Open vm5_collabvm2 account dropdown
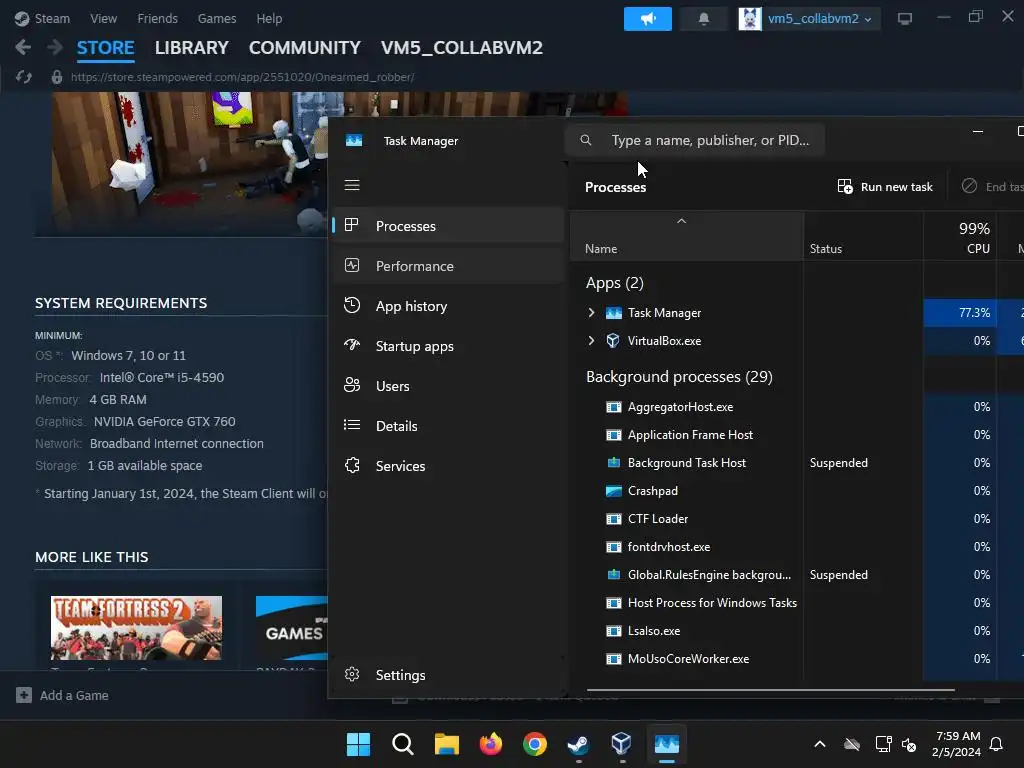The image size is (1024, 768). click(x=808, y=18)
